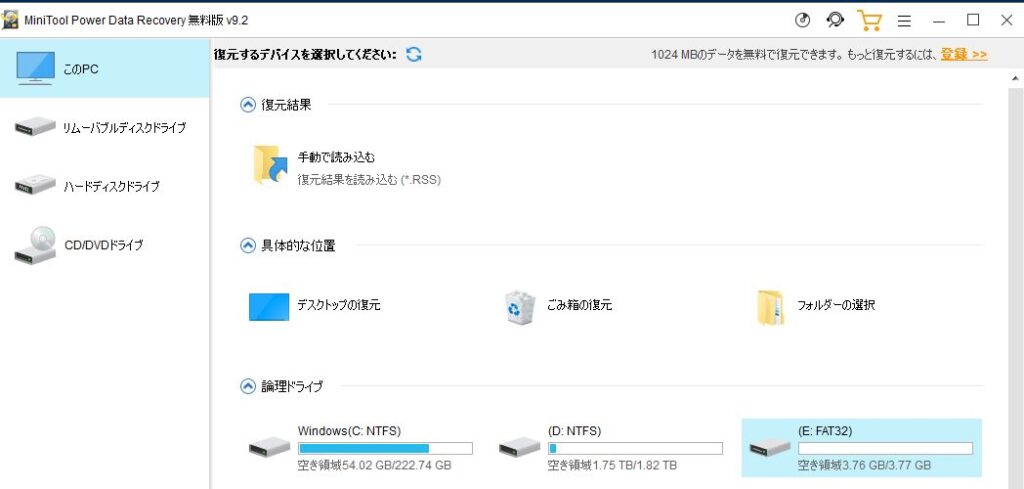Click the folder selection icon
This screenshot has height=489, width=1024.
tap(771, 307)
